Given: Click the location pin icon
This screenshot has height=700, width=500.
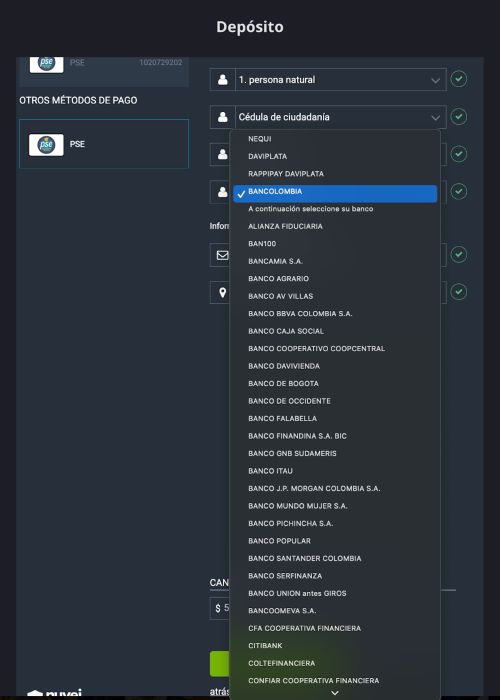Looking at the screenshot, I should (222, 292).
